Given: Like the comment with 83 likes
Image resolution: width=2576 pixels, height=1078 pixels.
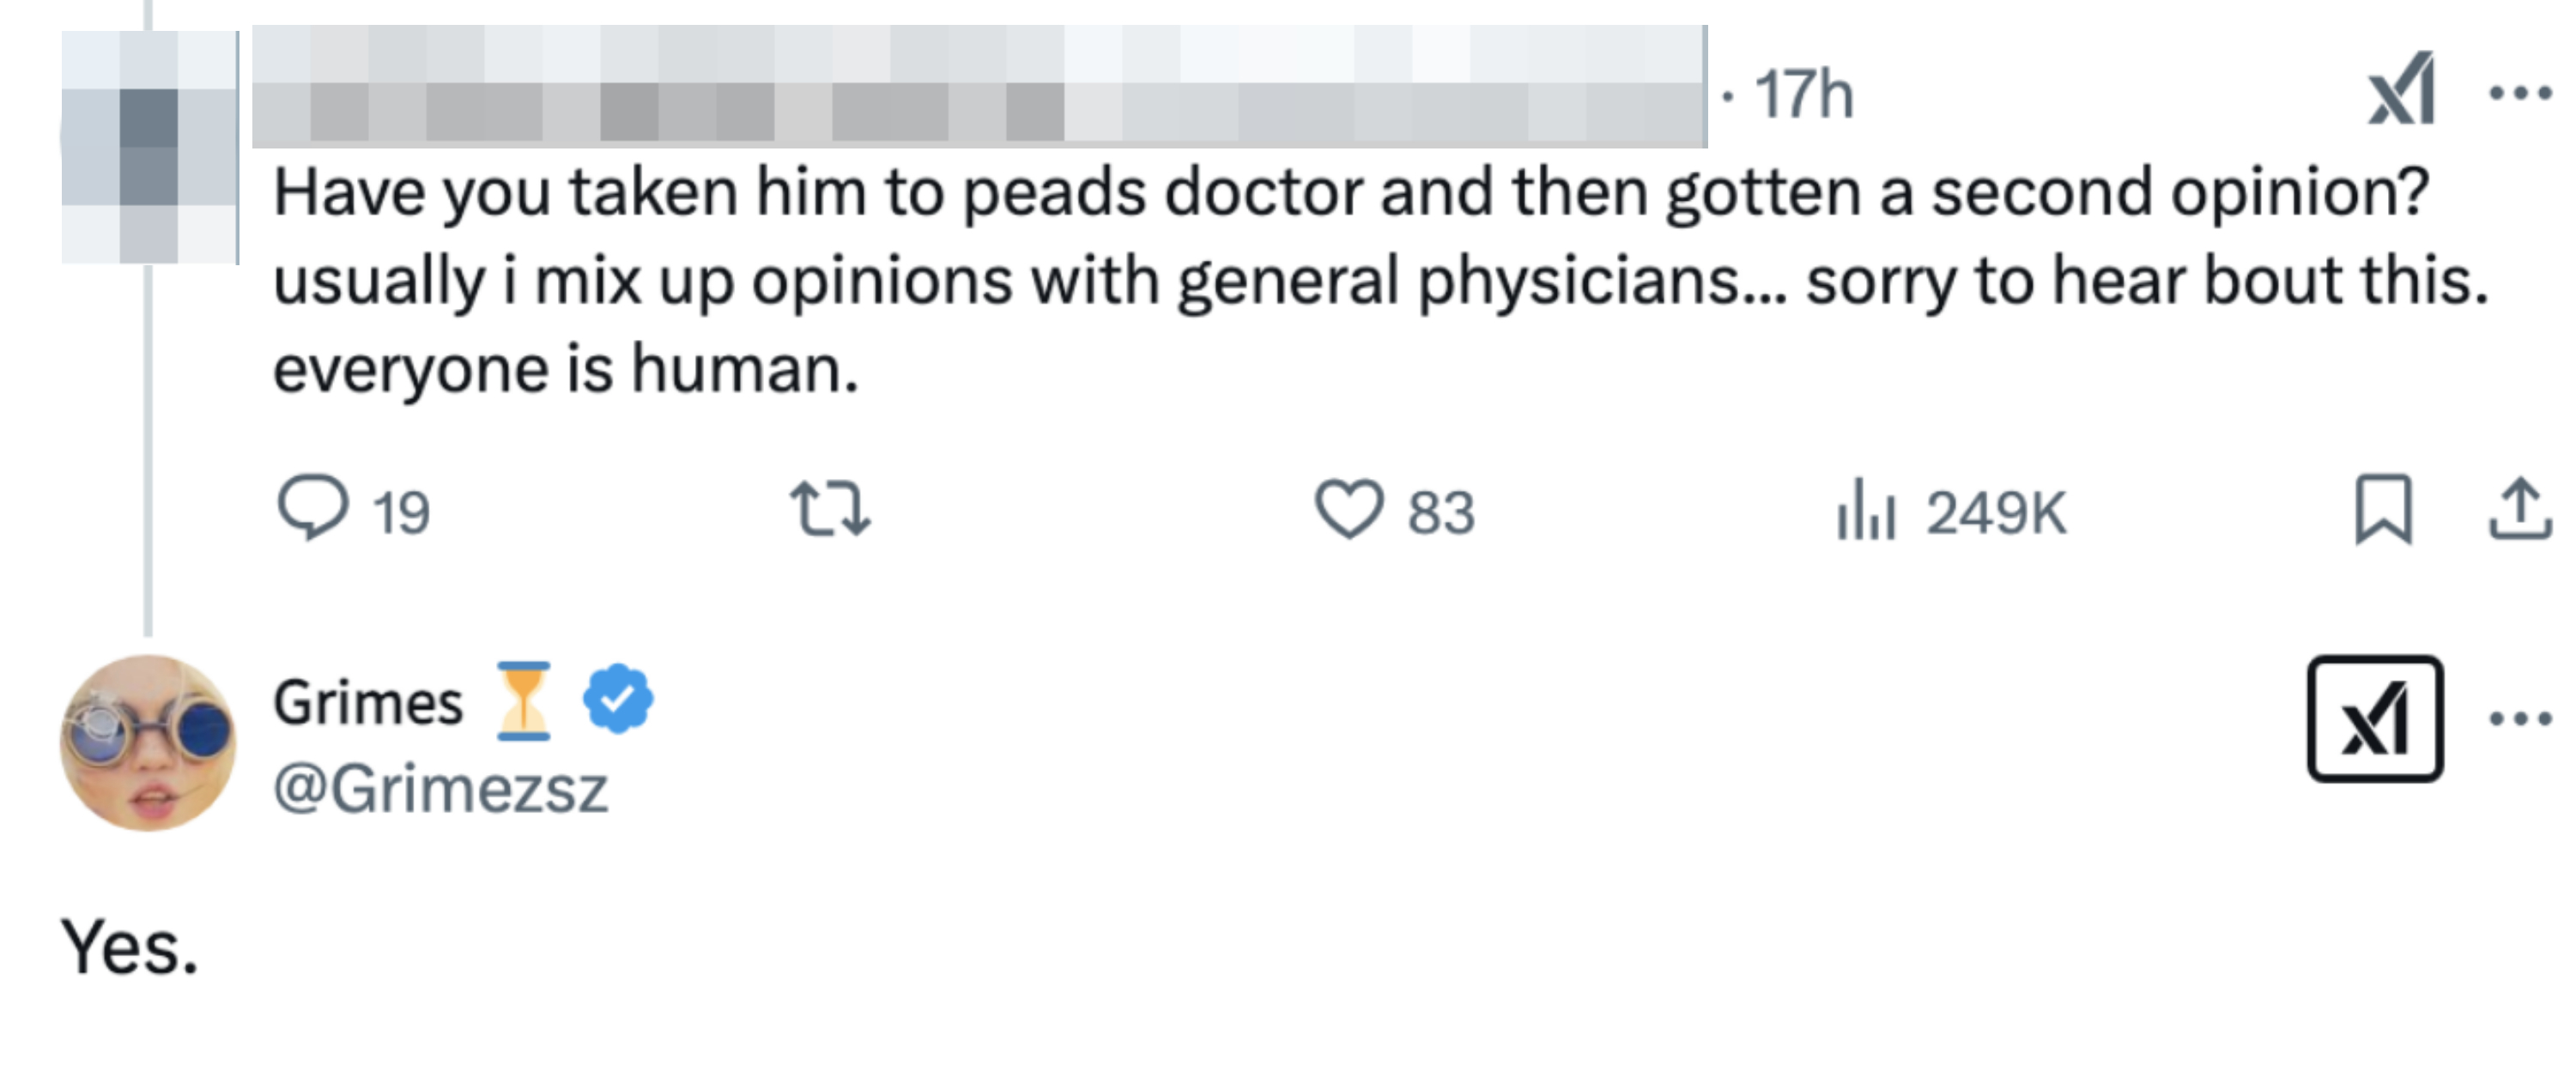Looking at the screenshot, I should (1348, 509).
